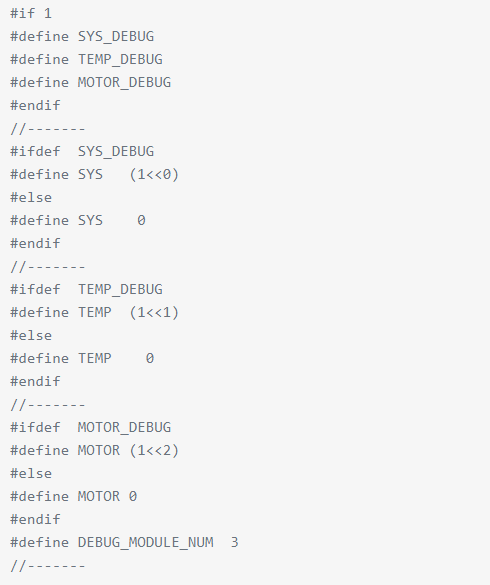The width and height of the screenshot is (490, 585).
Task: Click the (1<<1) value
Action: 154,313
